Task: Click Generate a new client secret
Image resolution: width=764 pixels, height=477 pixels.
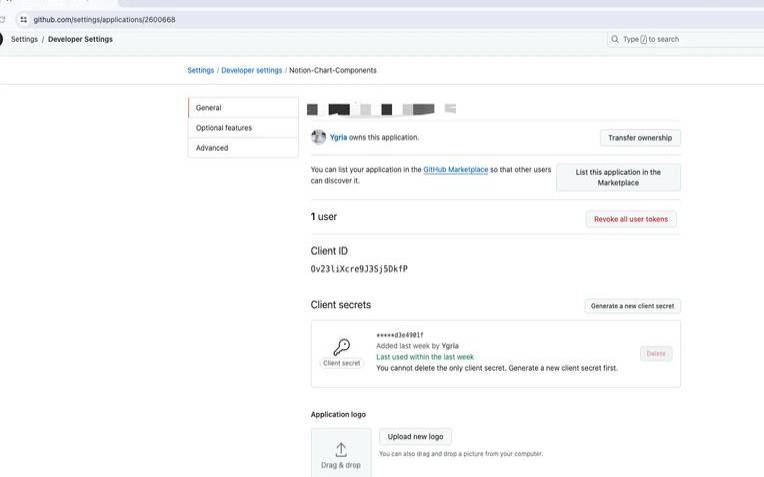Action: (x=632, y=306)
